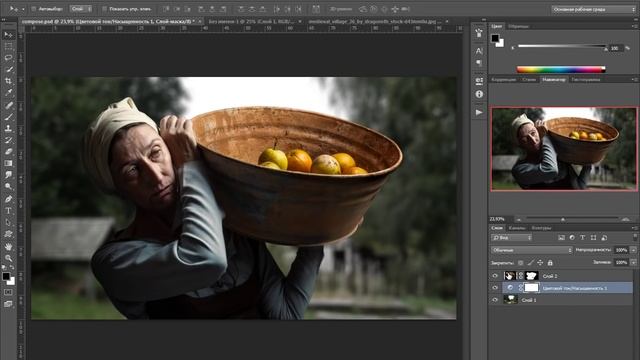This screenshot has width=640, height=360.
Task: Filter layers by adjustment layers icon
Action: [x=572, y=238]
